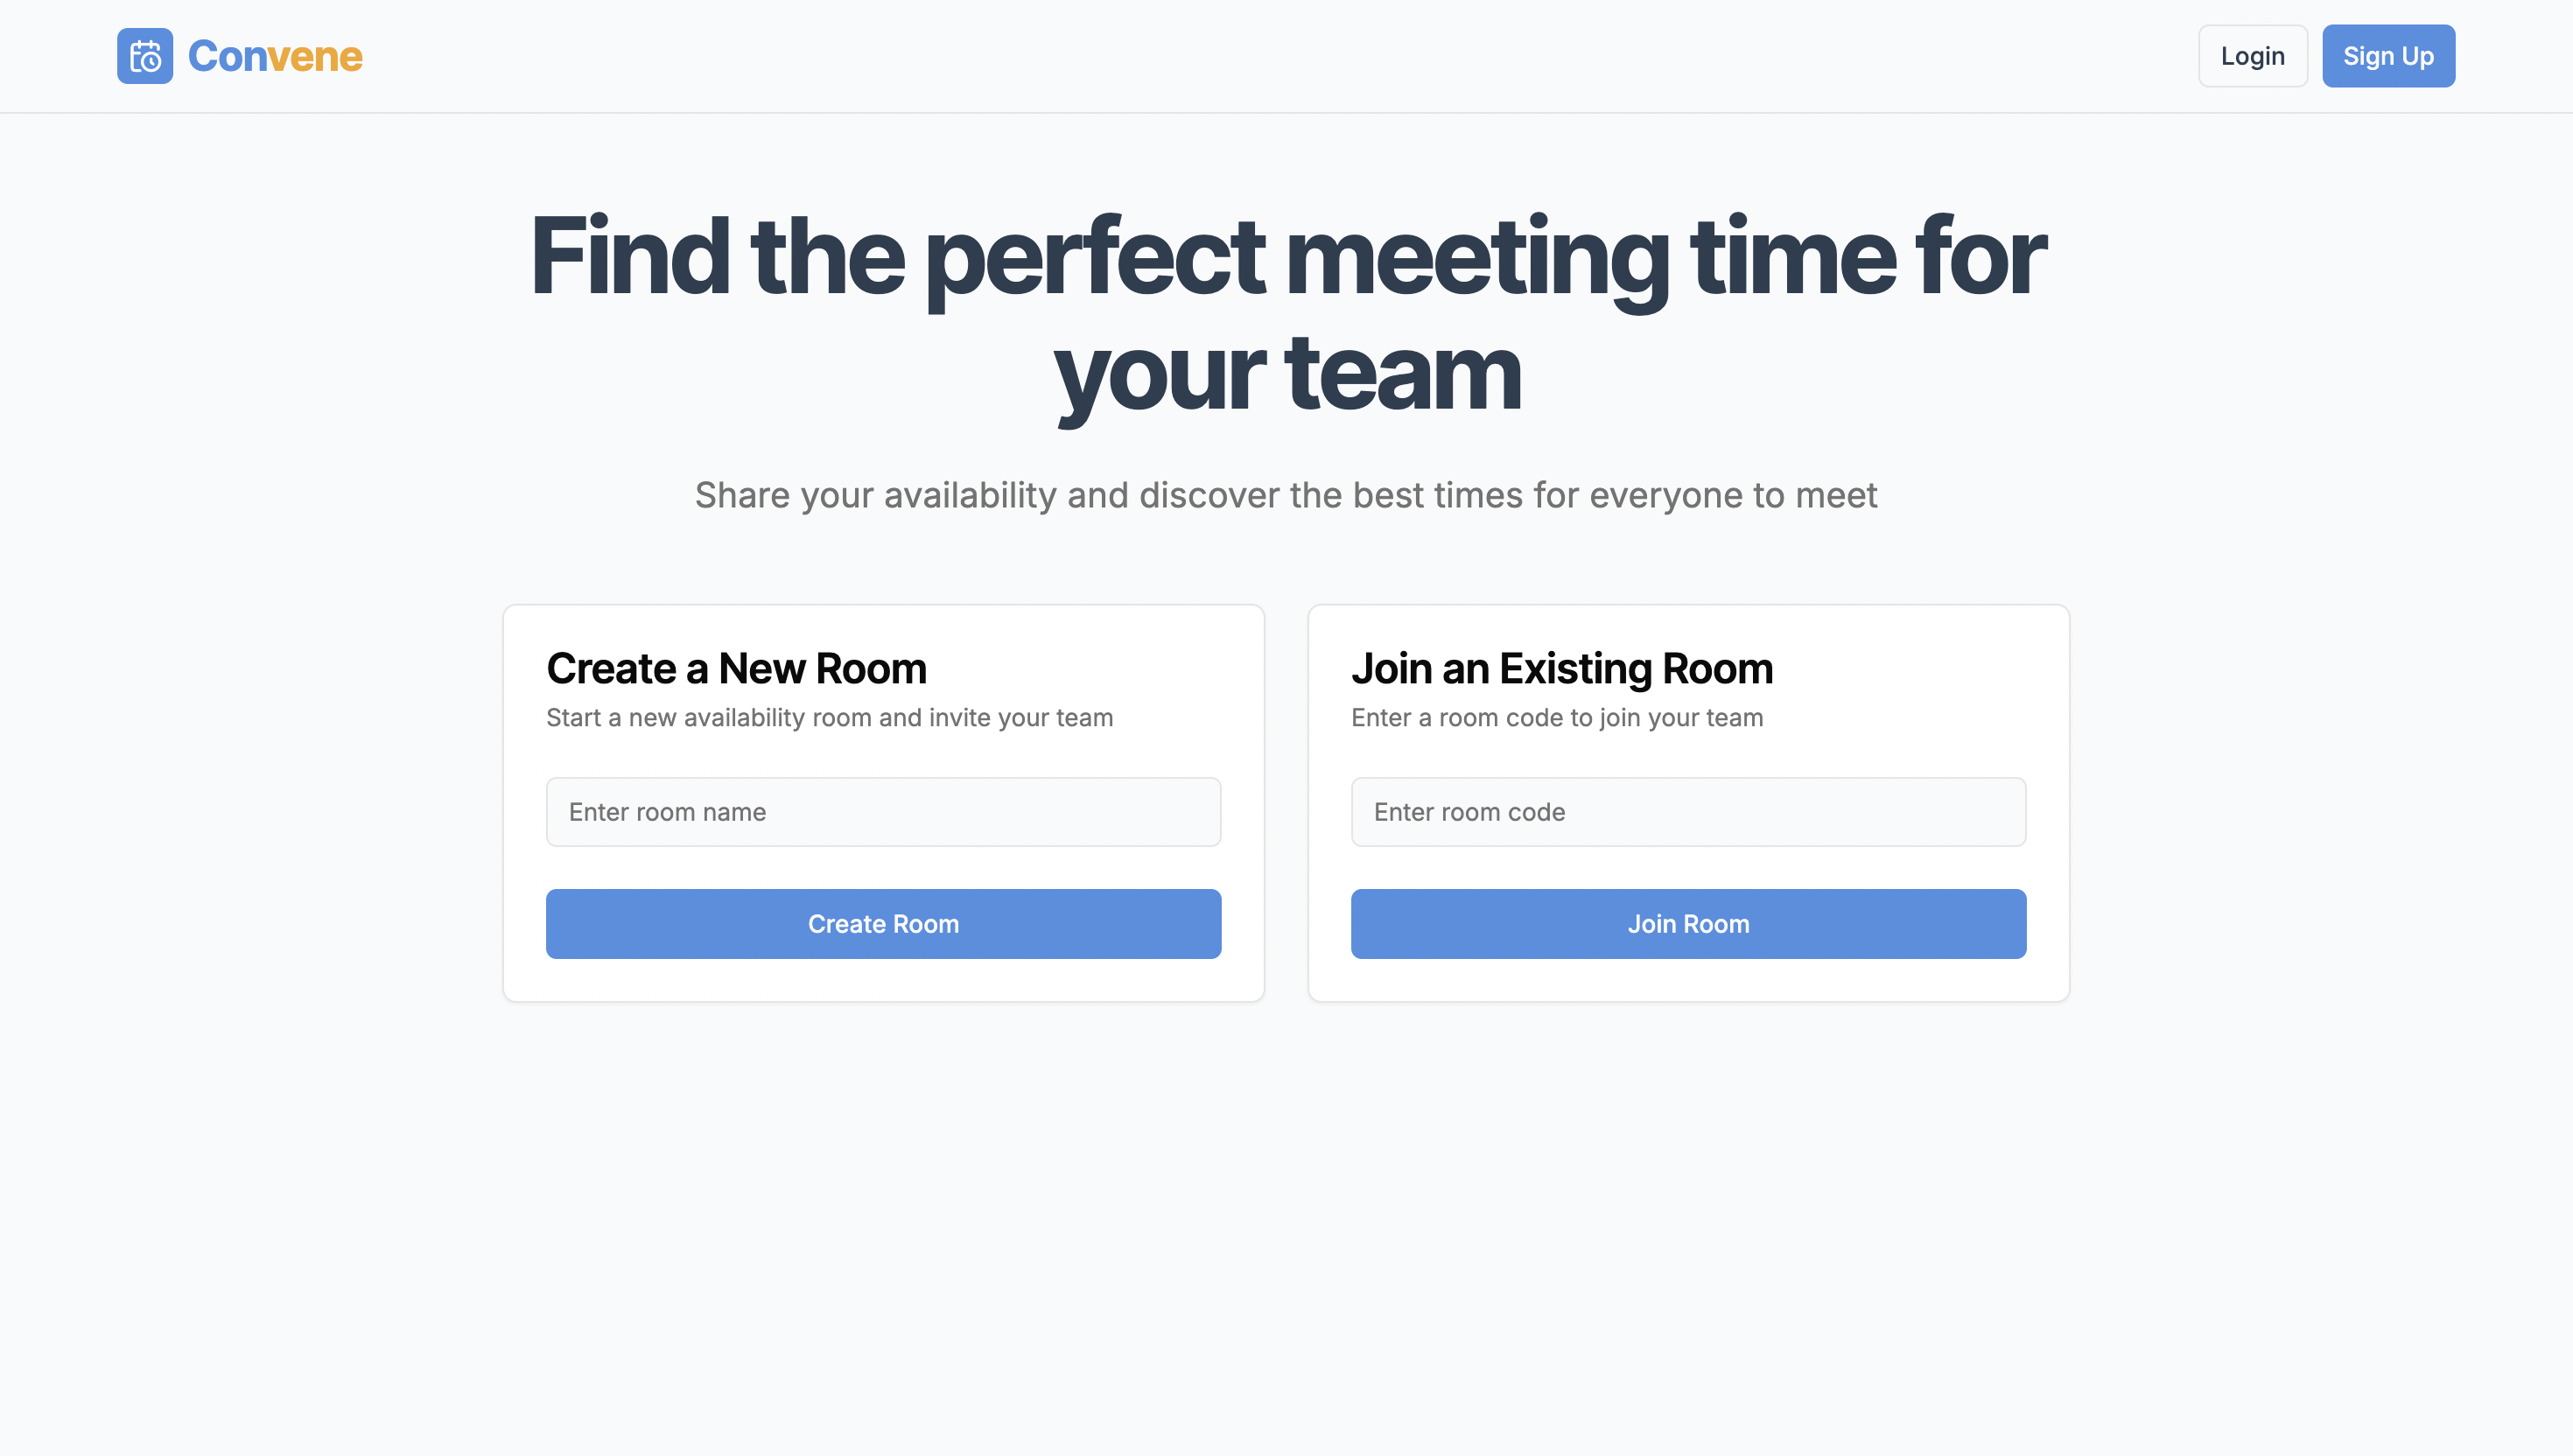The height and width of the screenshot is (1456, 2573).
Task: Click the Convene calendar-clock logo icon
Action: pyautogui.click(x=145, y=56)
